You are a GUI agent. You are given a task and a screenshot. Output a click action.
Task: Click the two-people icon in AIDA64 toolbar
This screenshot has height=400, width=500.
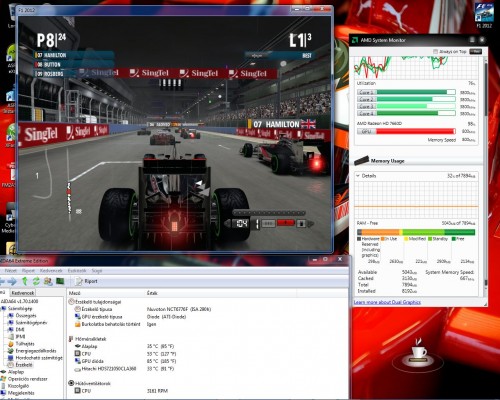tap(48, 281)
